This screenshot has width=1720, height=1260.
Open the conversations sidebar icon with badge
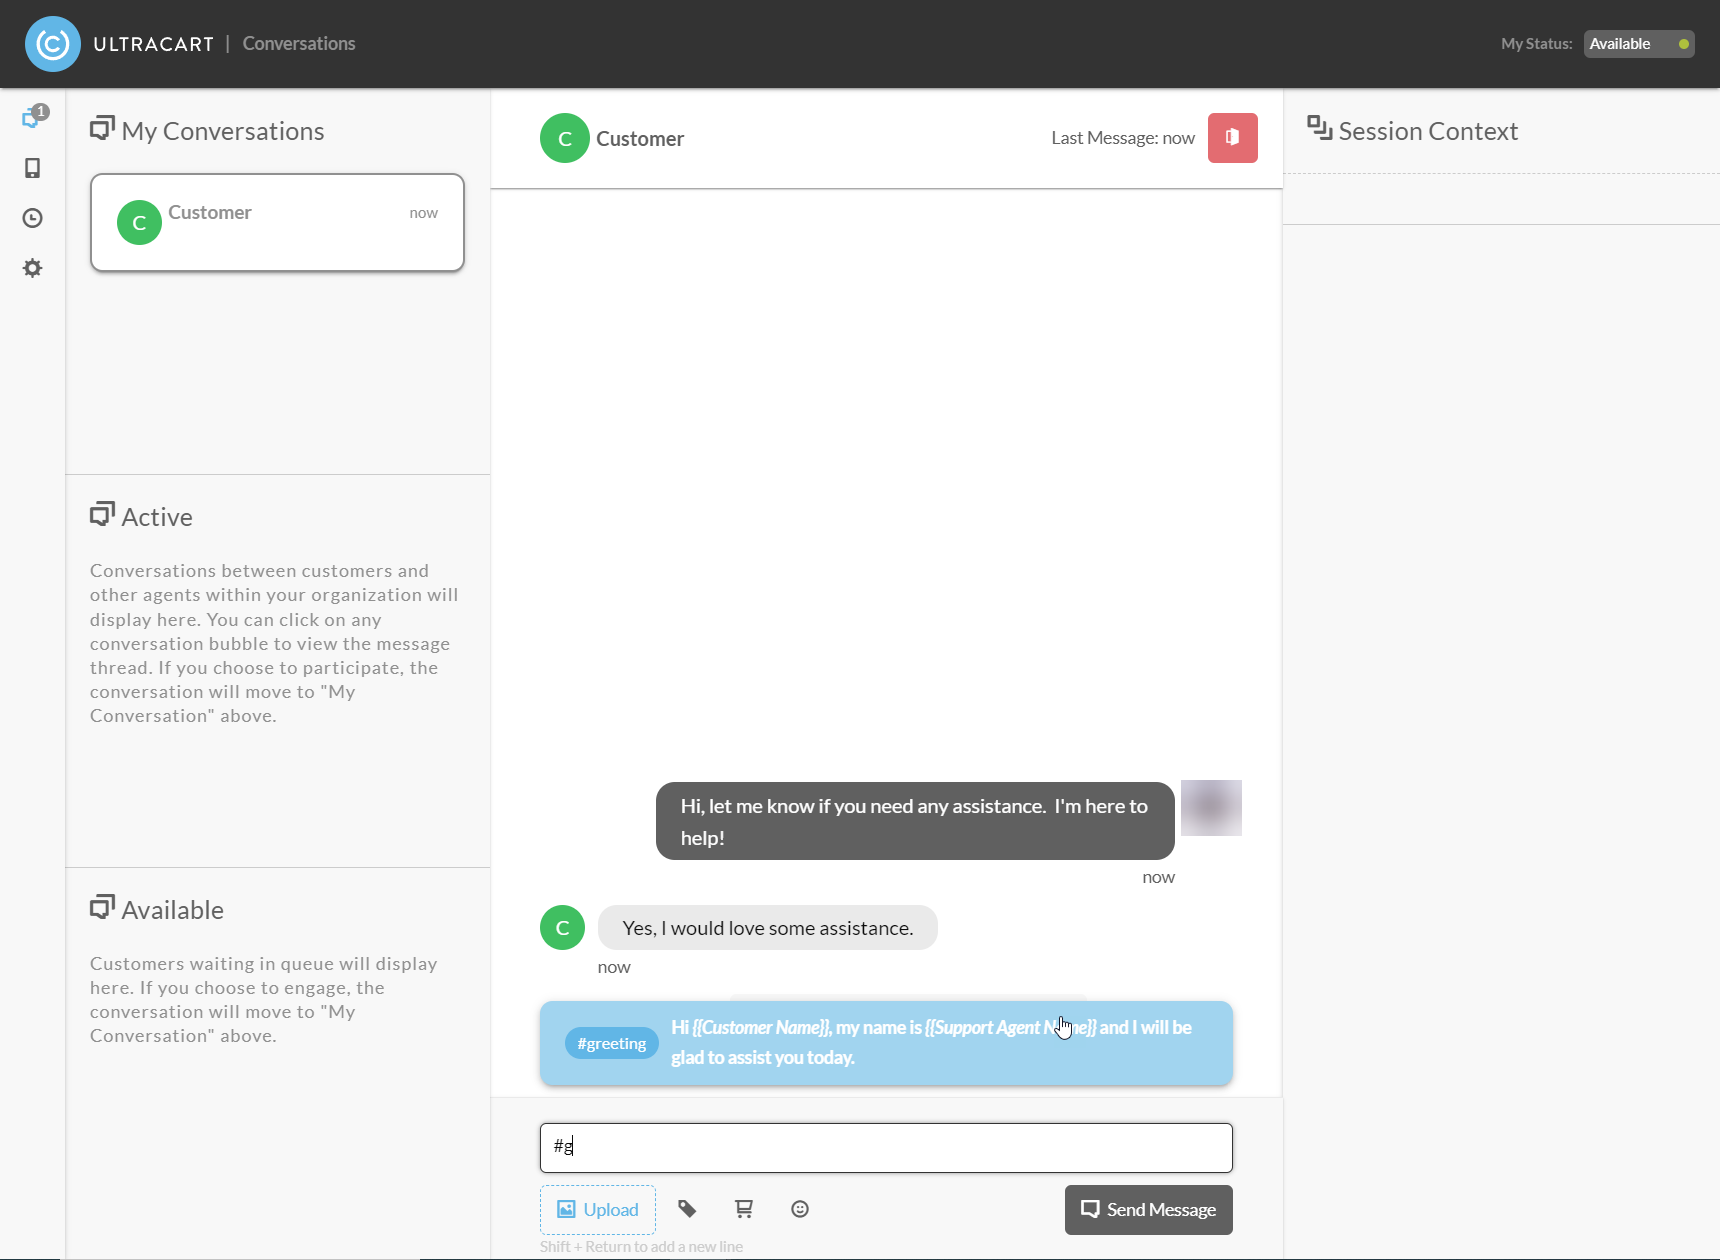pos(34,117)
